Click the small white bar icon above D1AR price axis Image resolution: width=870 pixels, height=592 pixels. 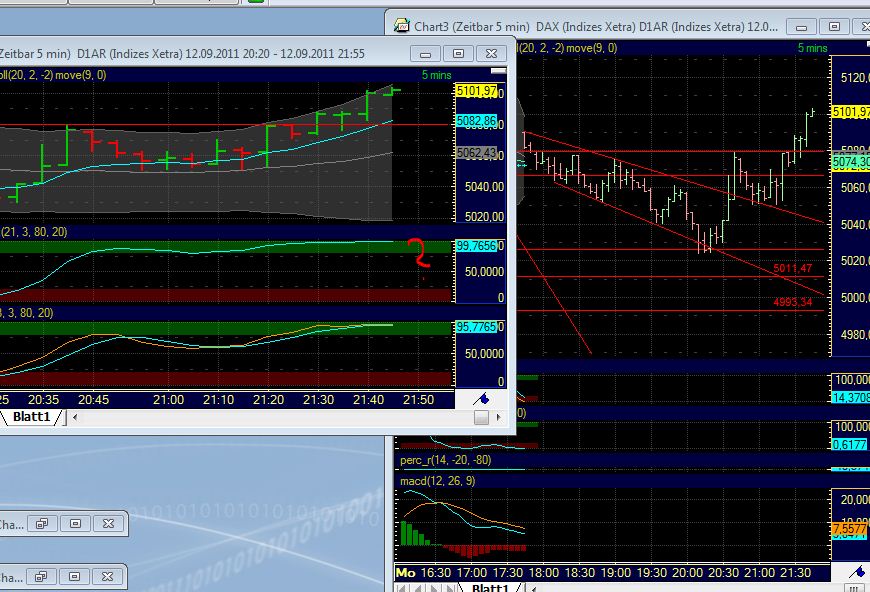[x=498, y=70]
